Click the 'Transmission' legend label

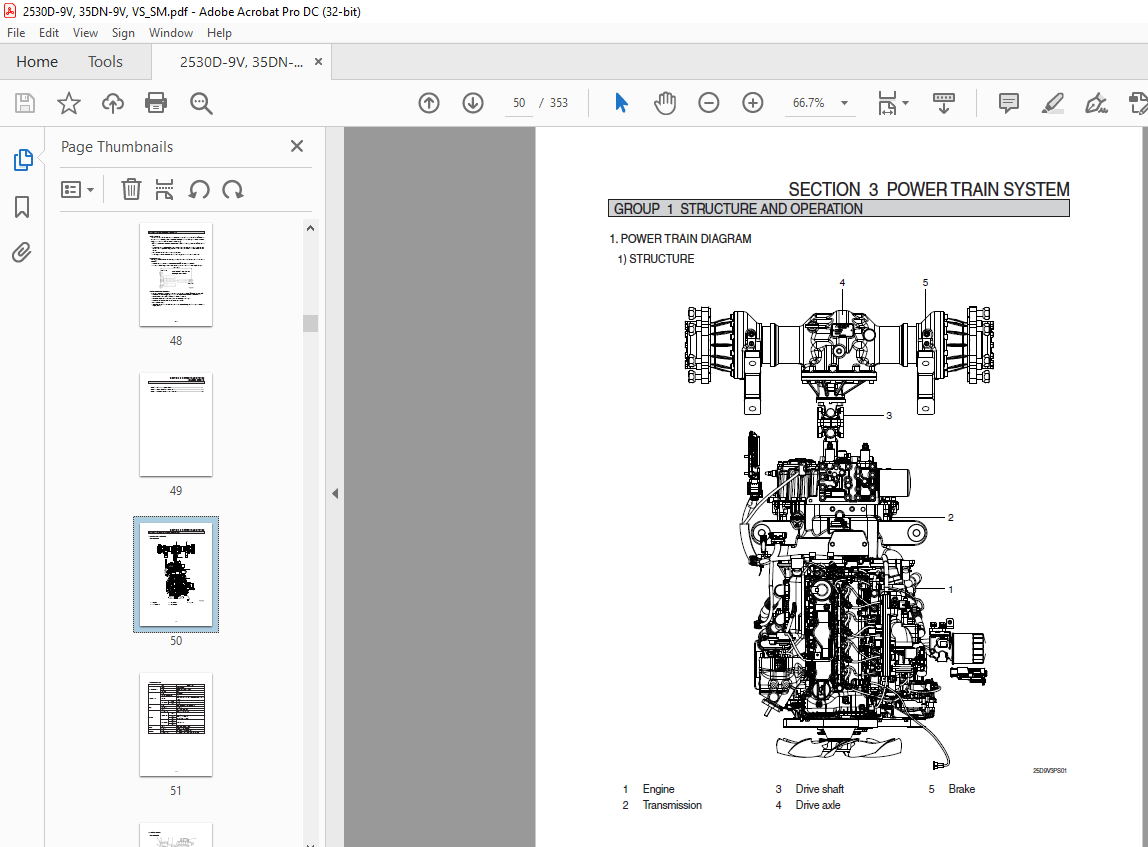coord(672,805)
